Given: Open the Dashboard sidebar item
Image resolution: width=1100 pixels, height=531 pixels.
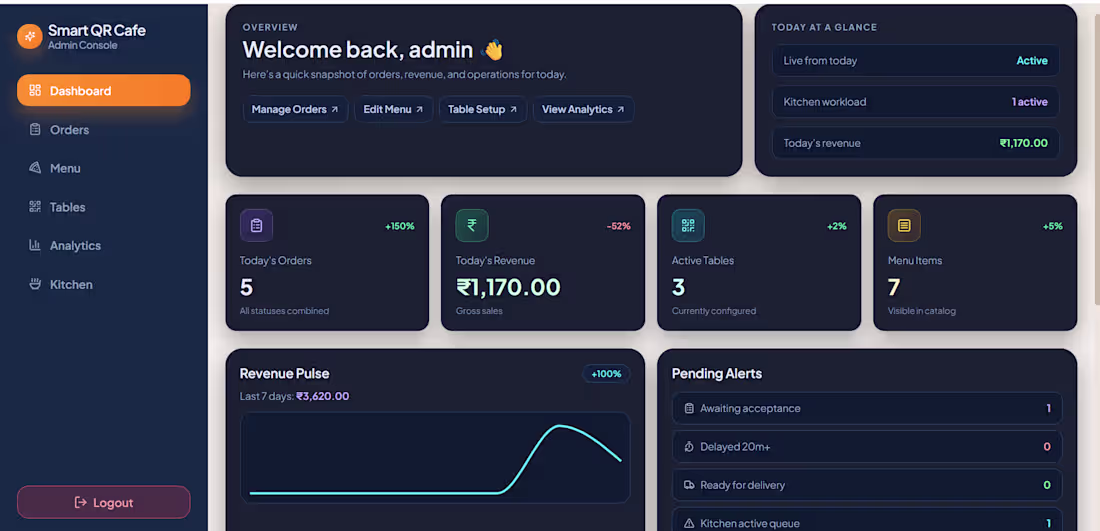Looking at the screenshot, I should (104, 90).
